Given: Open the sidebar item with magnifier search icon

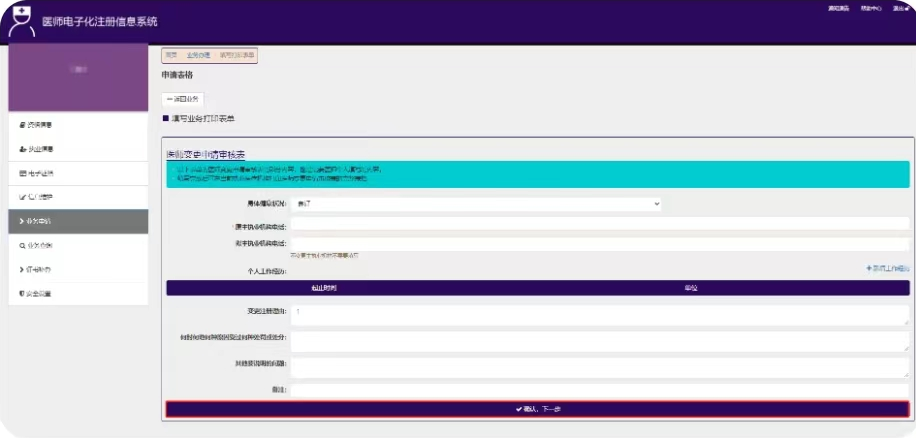Looking at the screenshot, I should click(x=40, y=245).
